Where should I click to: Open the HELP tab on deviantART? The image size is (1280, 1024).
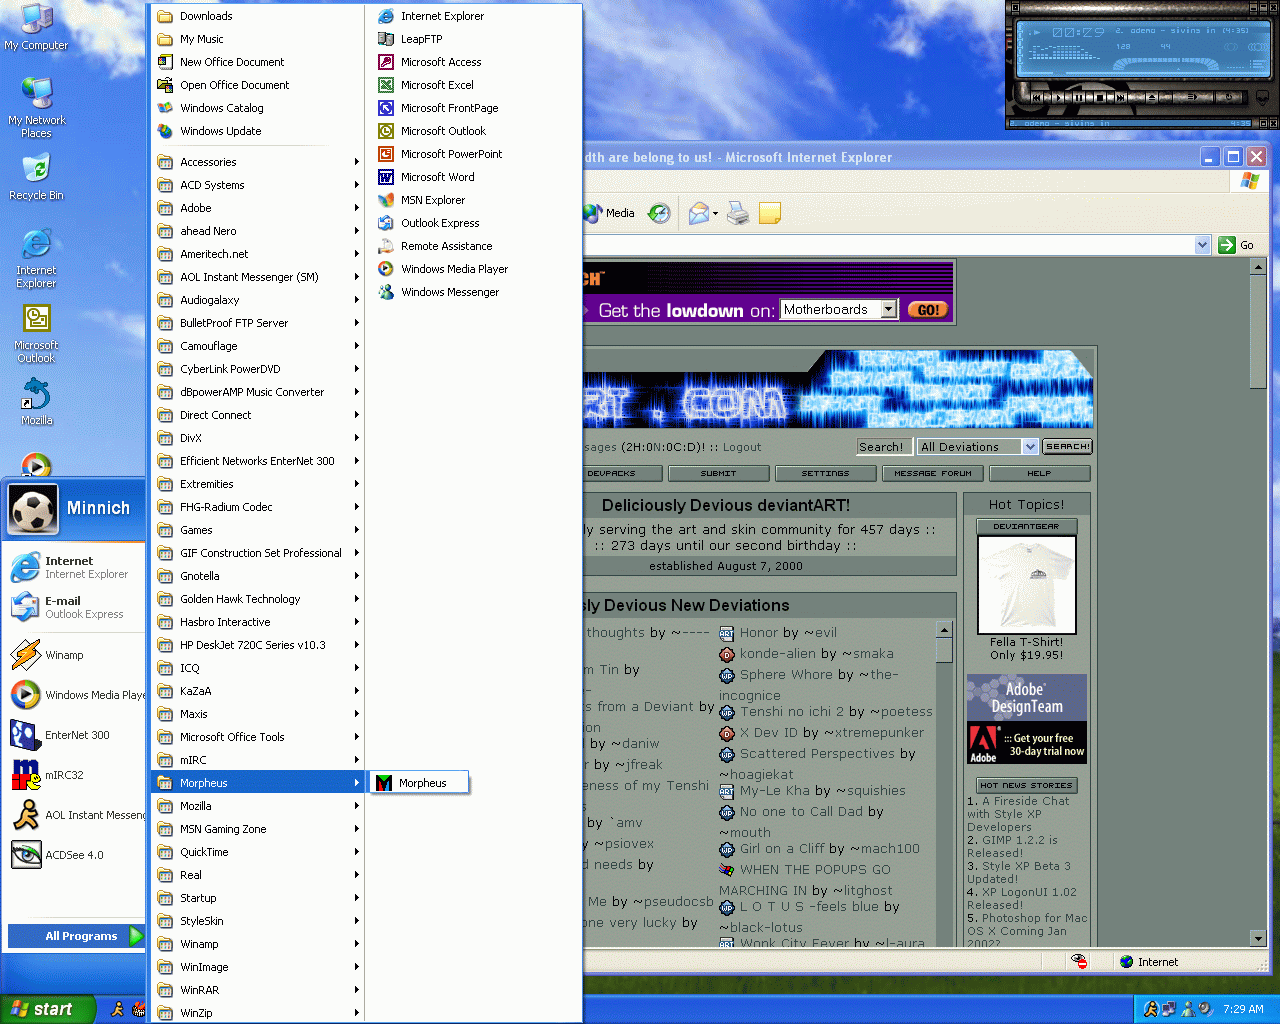click(1039, 473)
